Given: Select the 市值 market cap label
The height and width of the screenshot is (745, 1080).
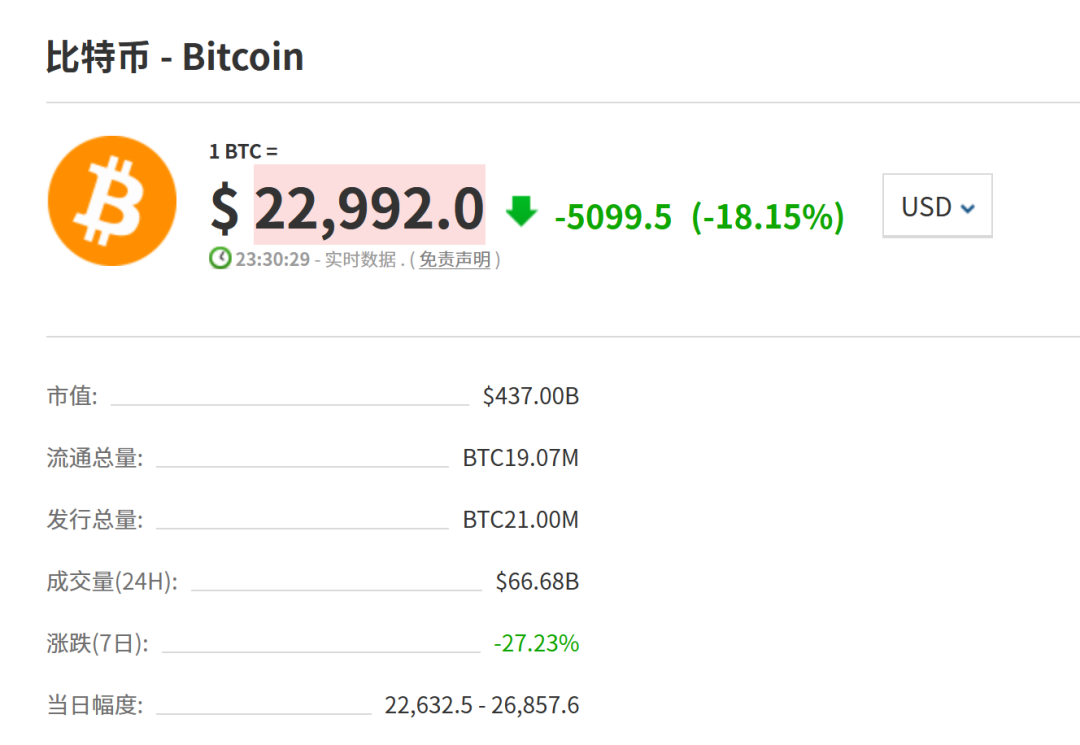Looking at the screenshot, I should tap(72, 396).
